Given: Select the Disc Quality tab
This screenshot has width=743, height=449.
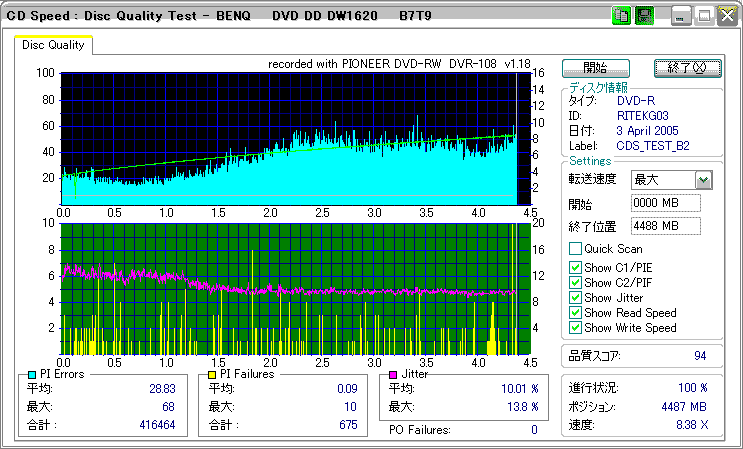Looking at the screenshot, I should (x=54, y=45).
